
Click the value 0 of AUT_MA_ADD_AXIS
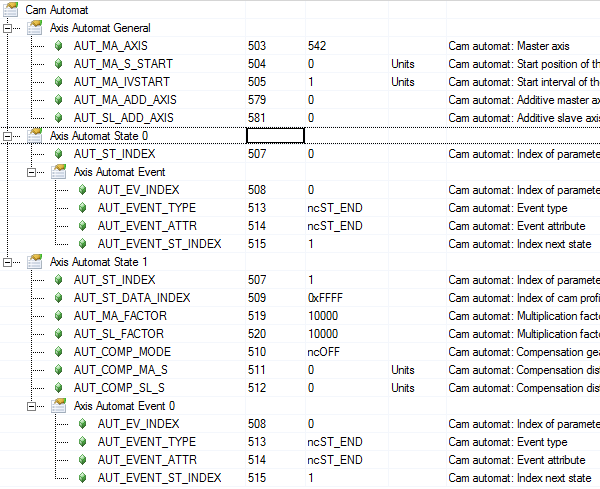[x=311, y=99]
